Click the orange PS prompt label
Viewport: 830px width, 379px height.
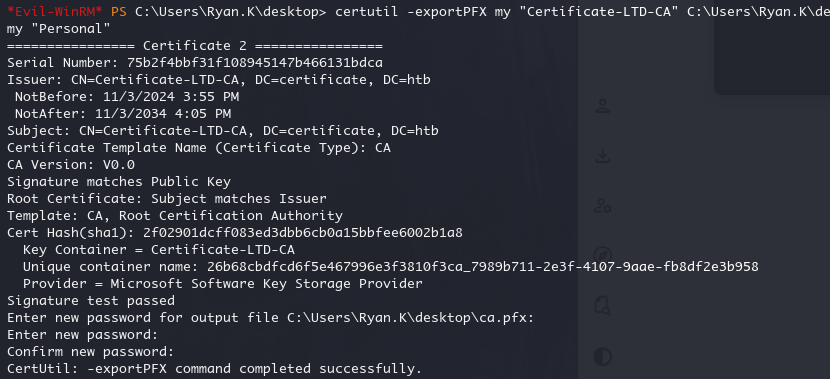pos(119,12)
